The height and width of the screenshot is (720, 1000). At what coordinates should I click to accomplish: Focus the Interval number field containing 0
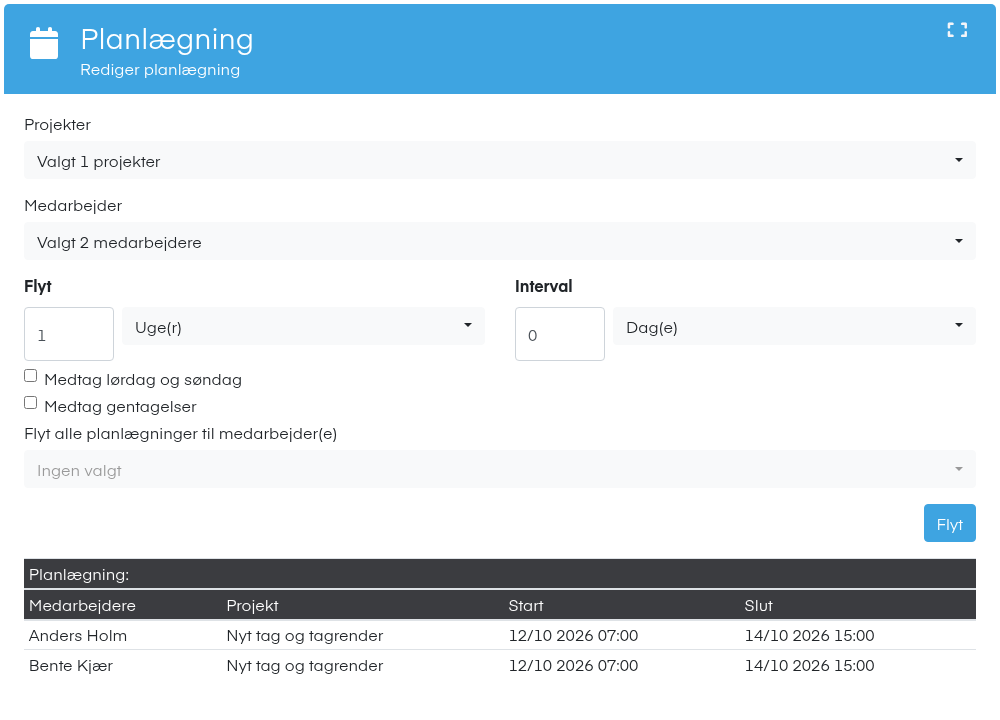(560, 334)
